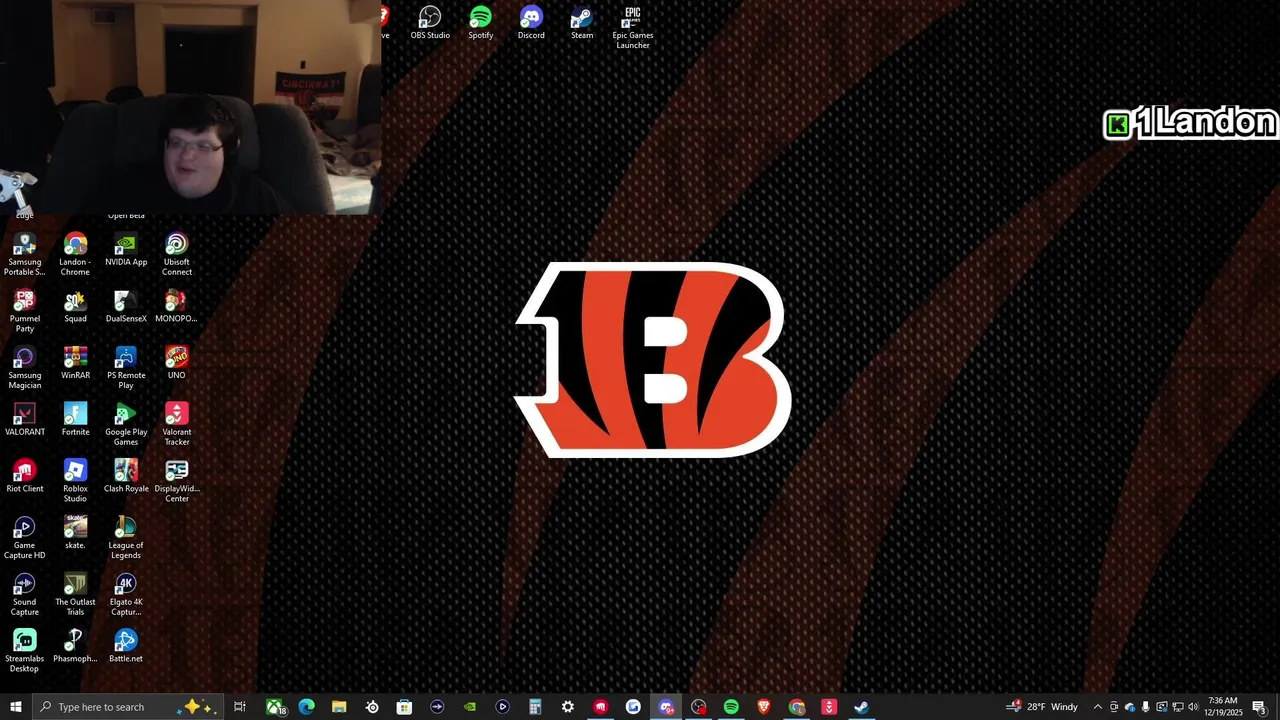Select the MONOPOLY desktop icon

pyautogui.click(x=177, y=307)
